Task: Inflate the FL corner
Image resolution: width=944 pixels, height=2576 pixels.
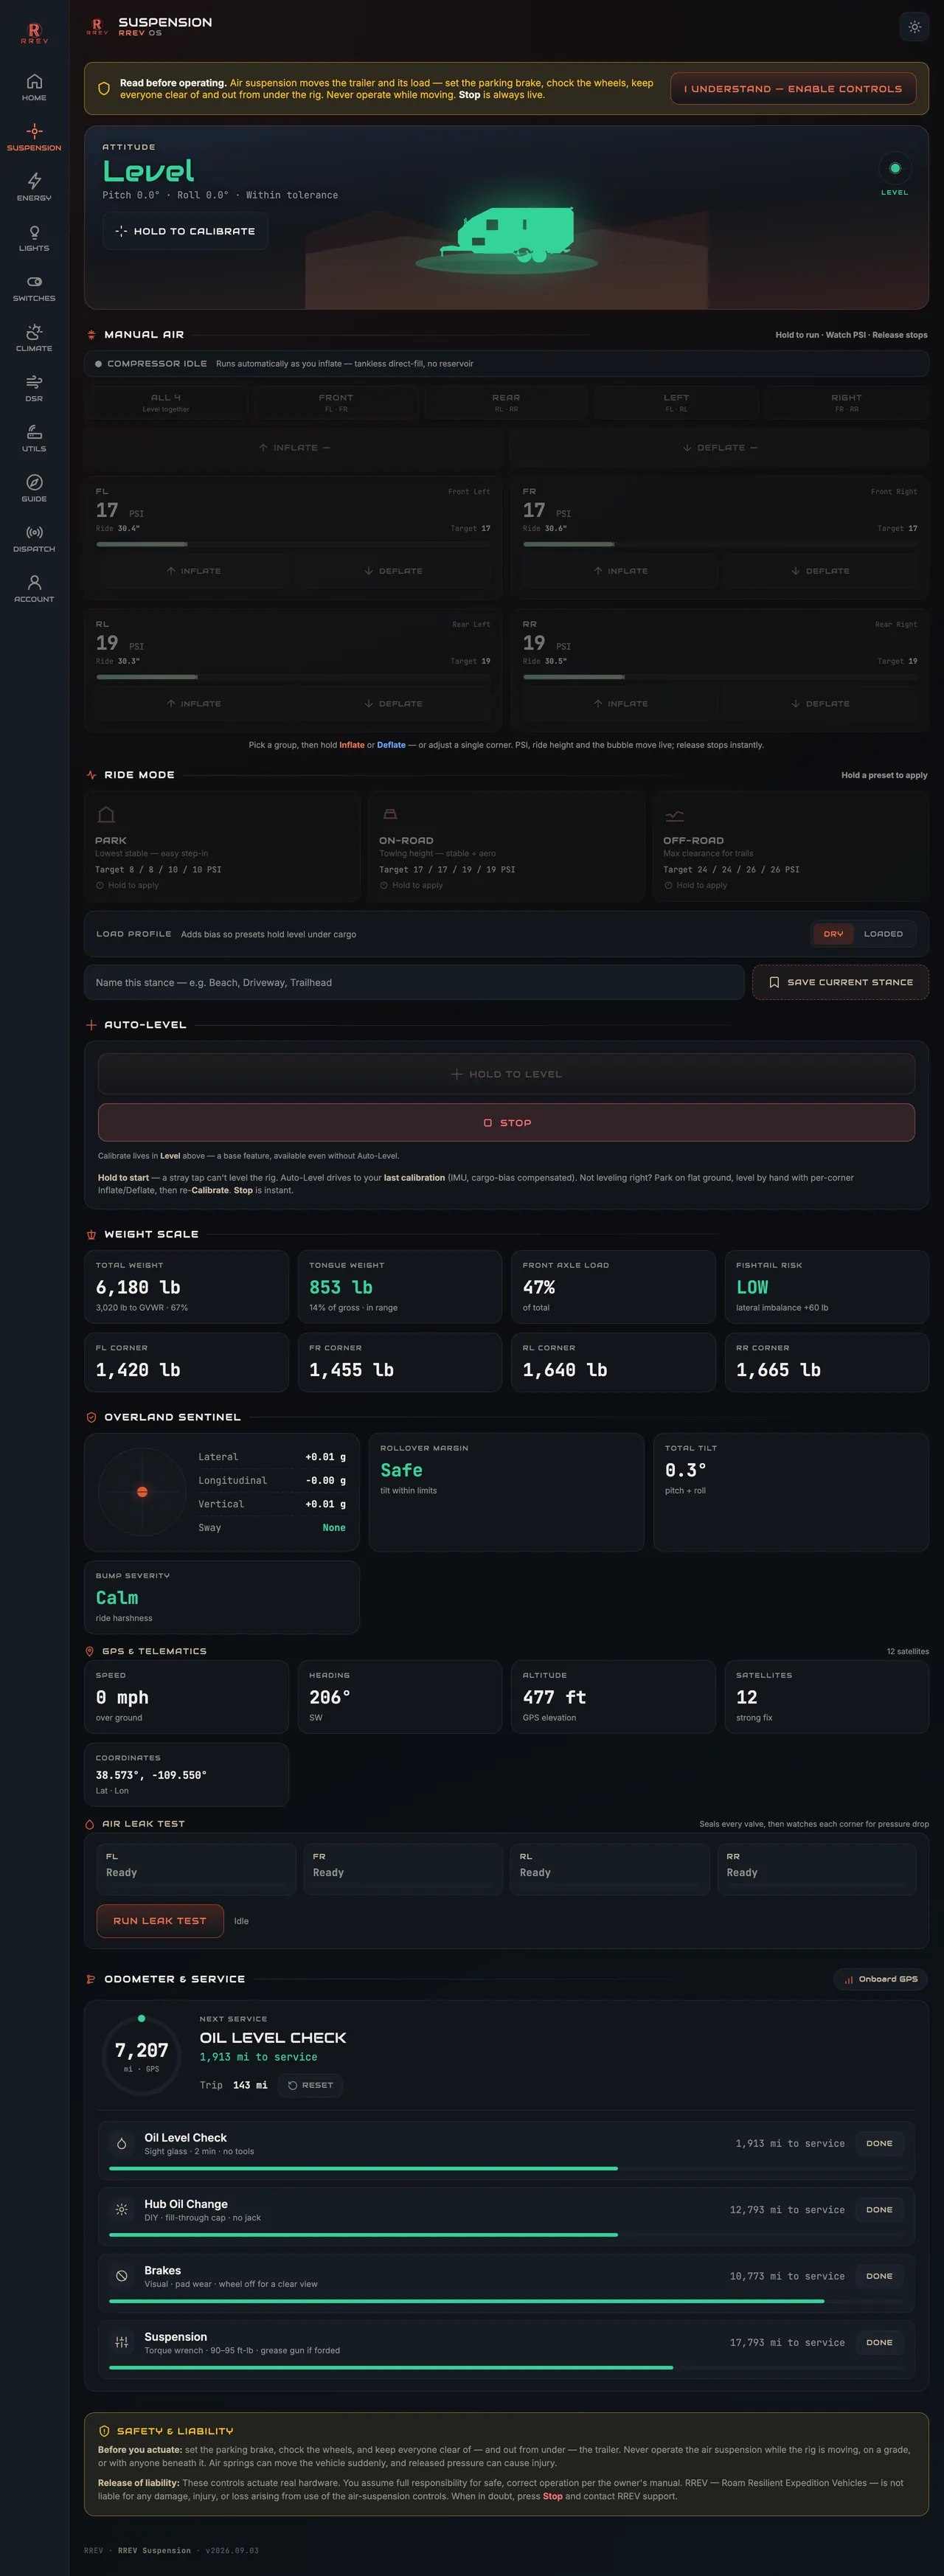Action: tap(194, 571)
